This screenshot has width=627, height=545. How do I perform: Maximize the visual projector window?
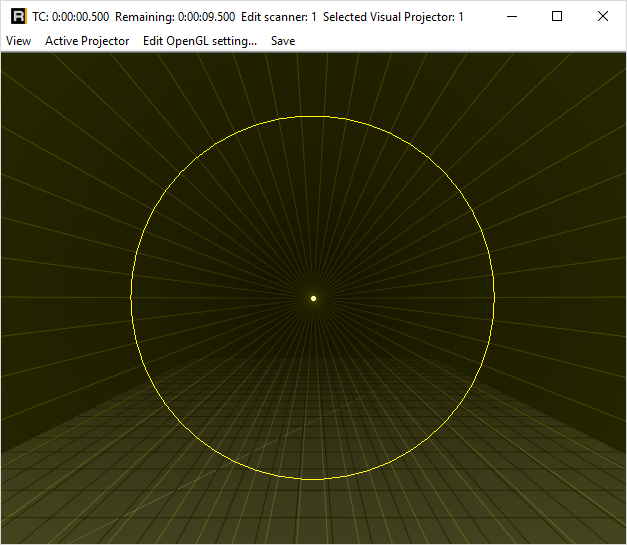coord(557,16)
